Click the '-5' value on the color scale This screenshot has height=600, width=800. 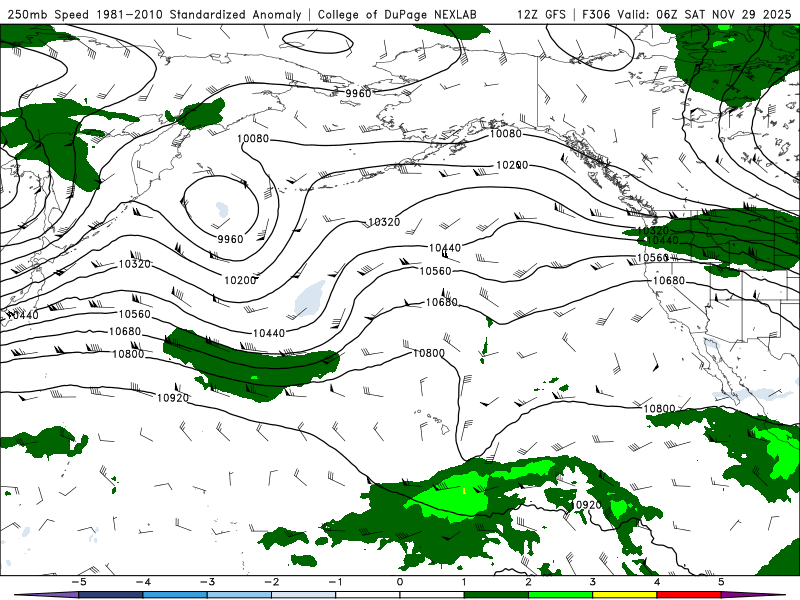pos(79,582)
